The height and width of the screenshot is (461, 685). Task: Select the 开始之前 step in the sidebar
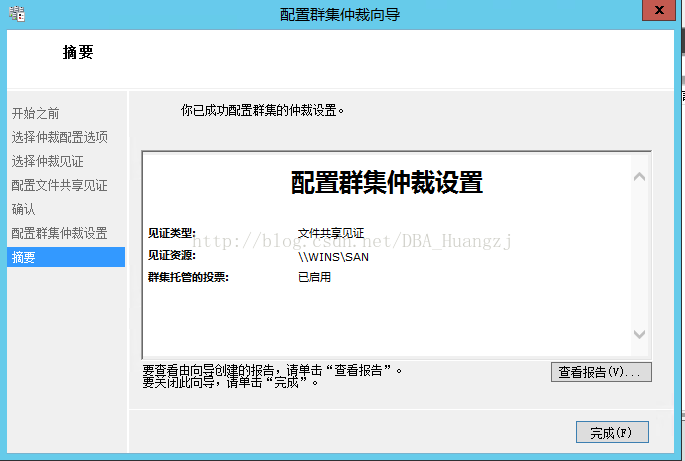pyautogui.click(x=35, y=113)
